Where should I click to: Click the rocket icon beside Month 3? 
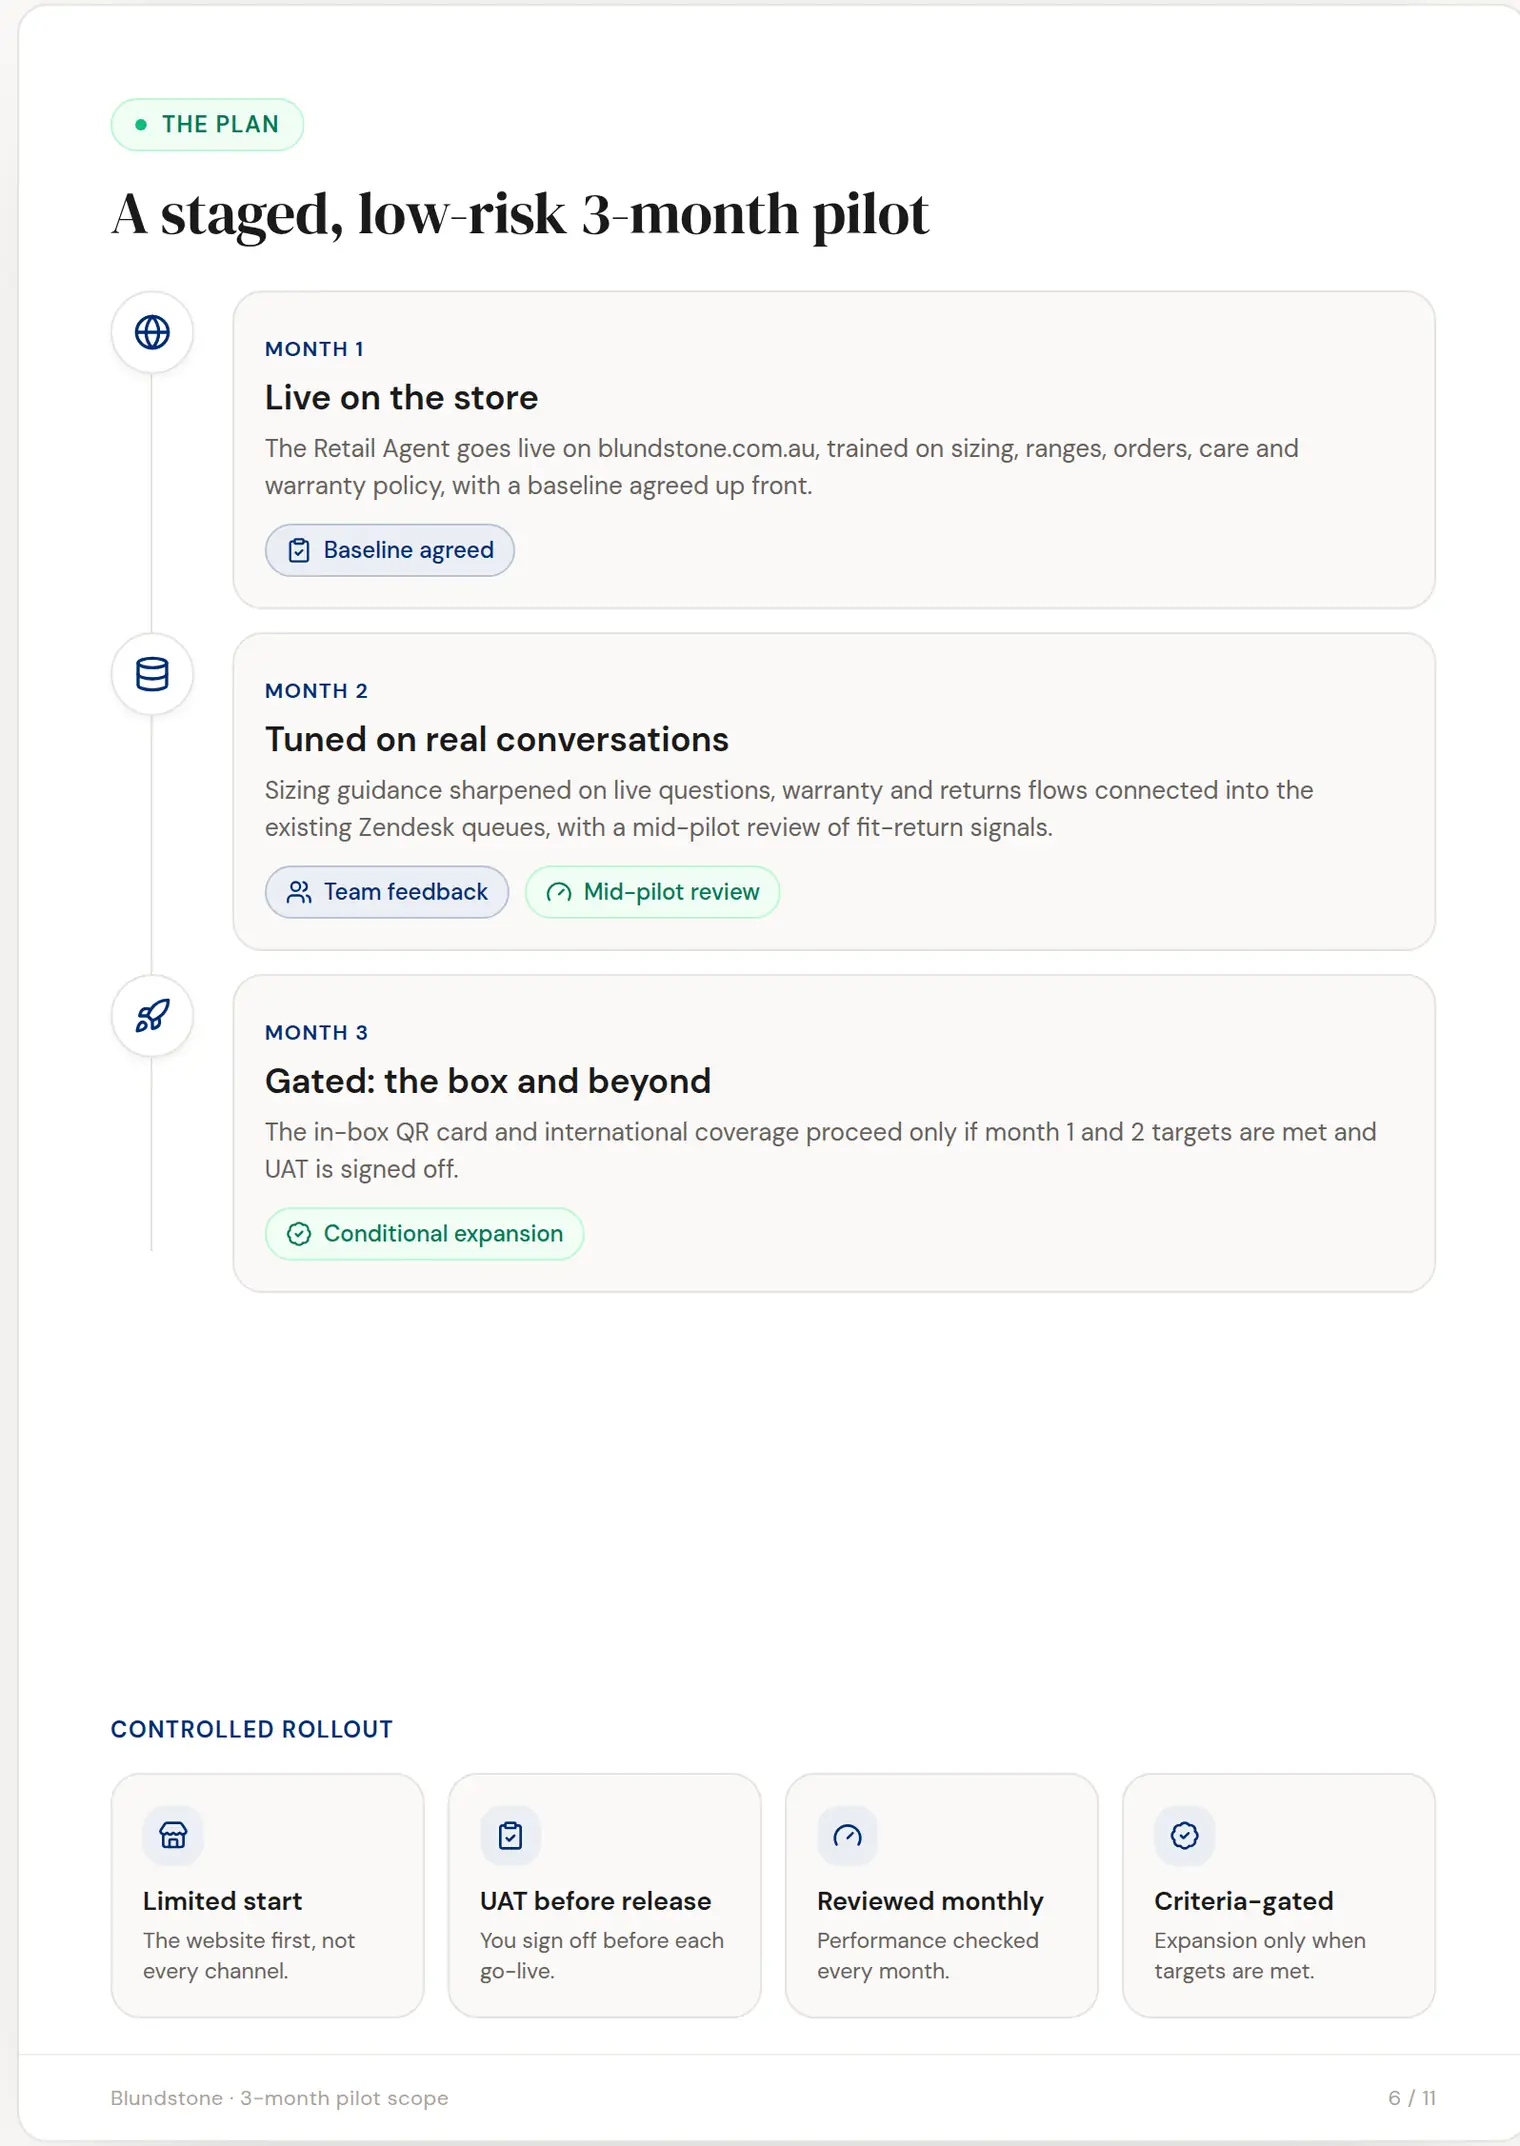[152, 1016]
